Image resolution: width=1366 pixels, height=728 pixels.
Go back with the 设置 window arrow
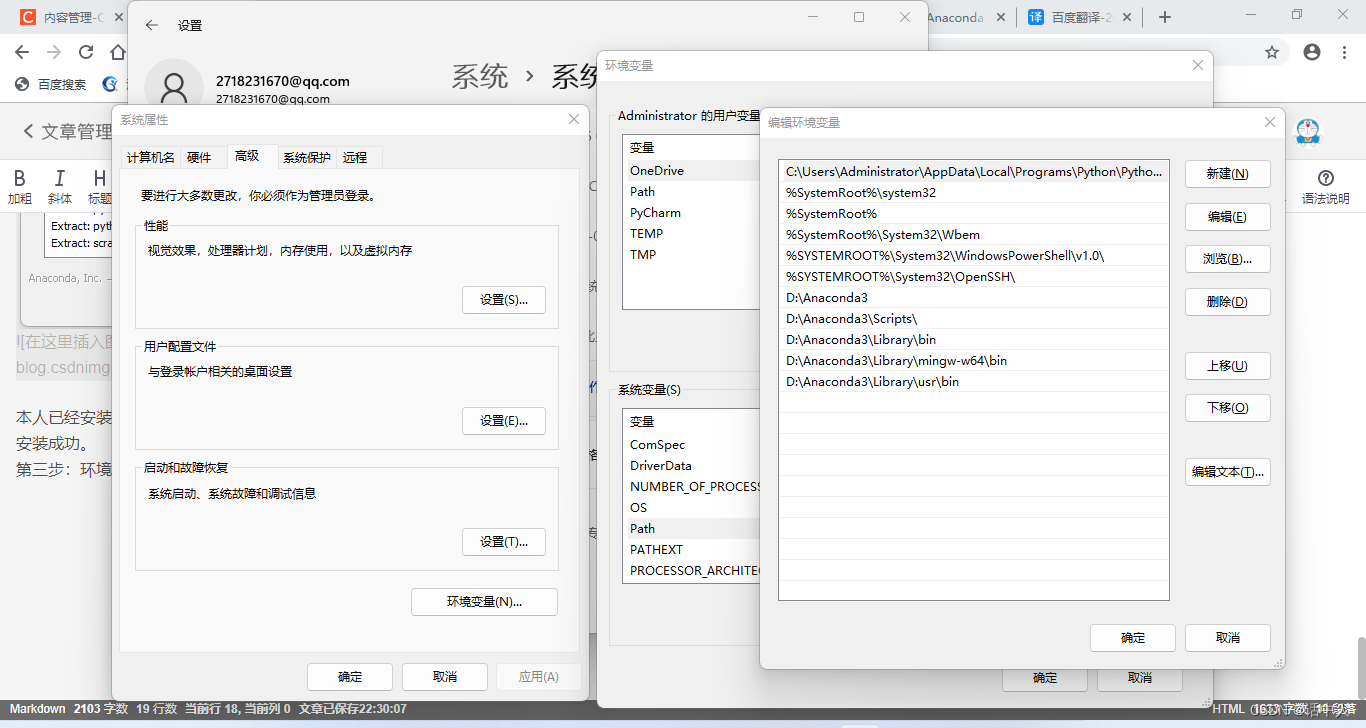[x=152, y=26]
